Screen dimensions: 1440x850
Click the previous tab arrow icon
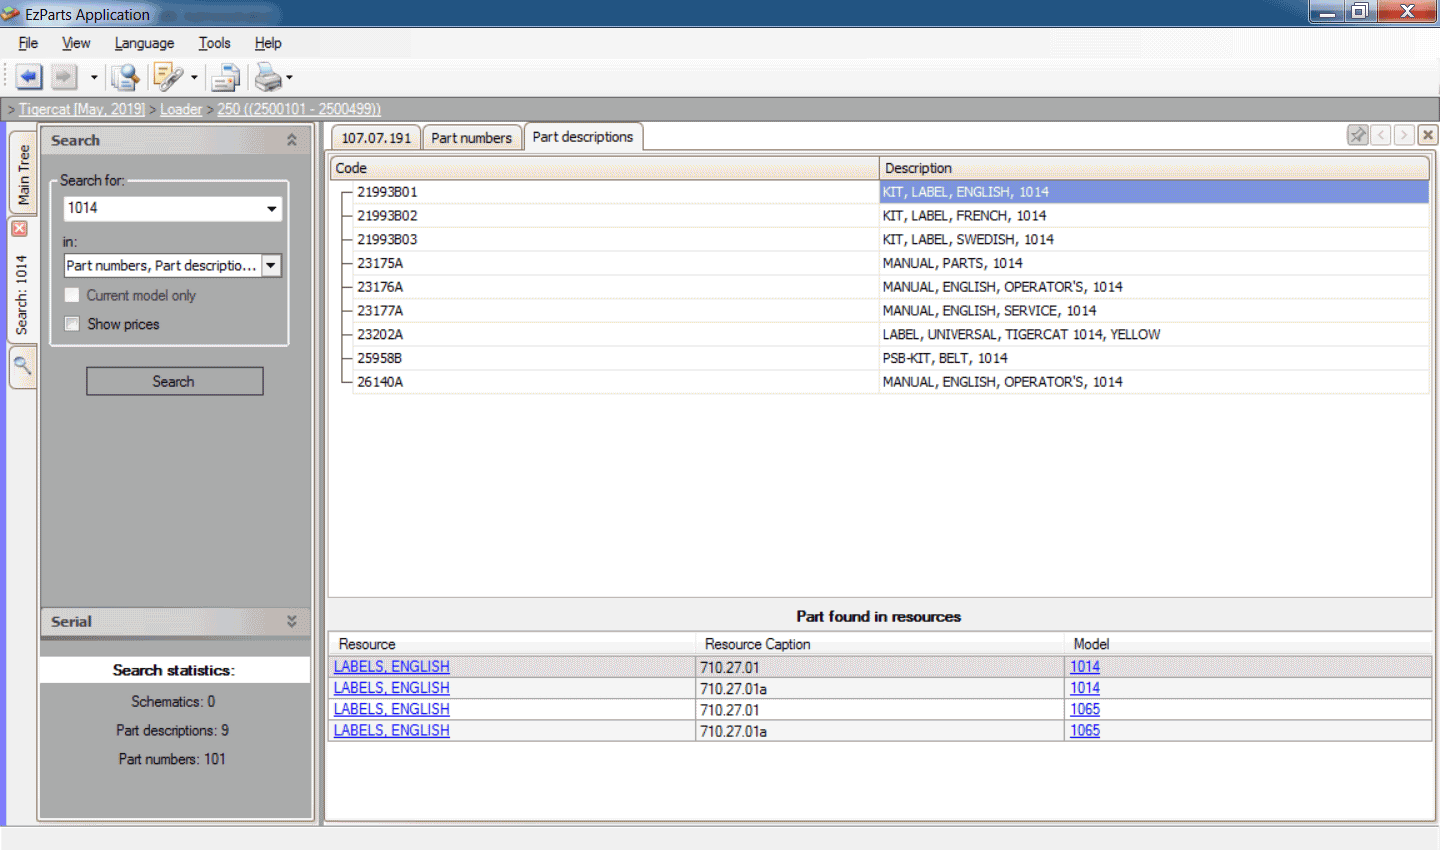(x=1381, y=135)
